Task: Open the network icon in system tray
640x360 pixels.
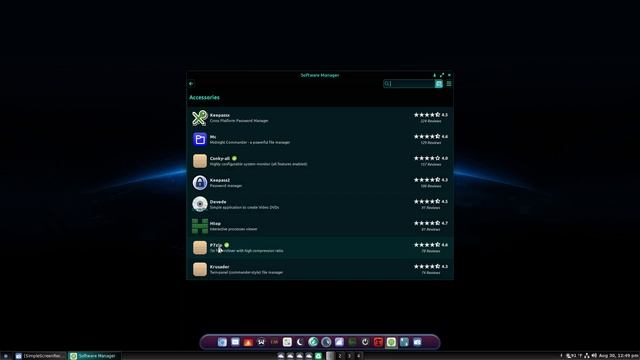Action: pos(587,356)
